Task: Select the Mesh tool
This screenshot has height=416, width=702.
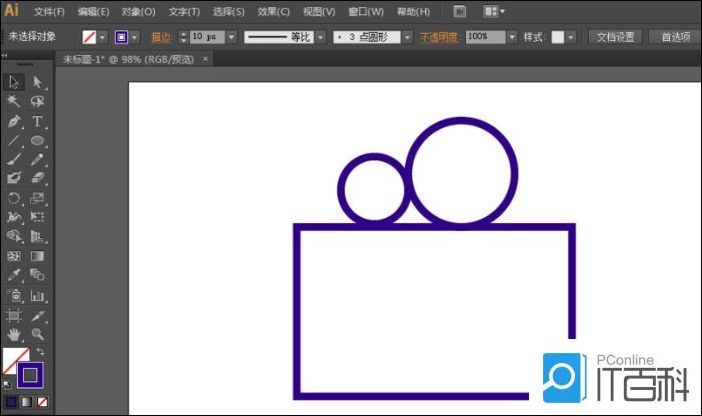Action: [14, 256]
